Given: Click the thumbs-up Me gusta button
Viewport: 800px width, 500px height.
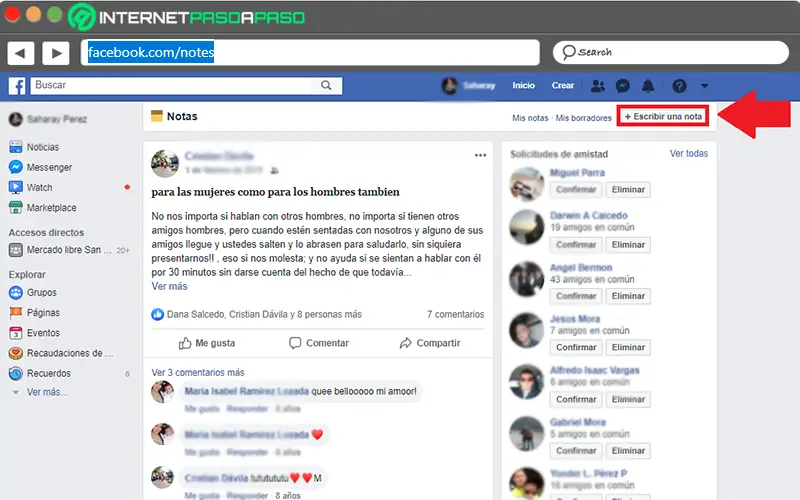Looking at the screenshot, I should point(207,343).
